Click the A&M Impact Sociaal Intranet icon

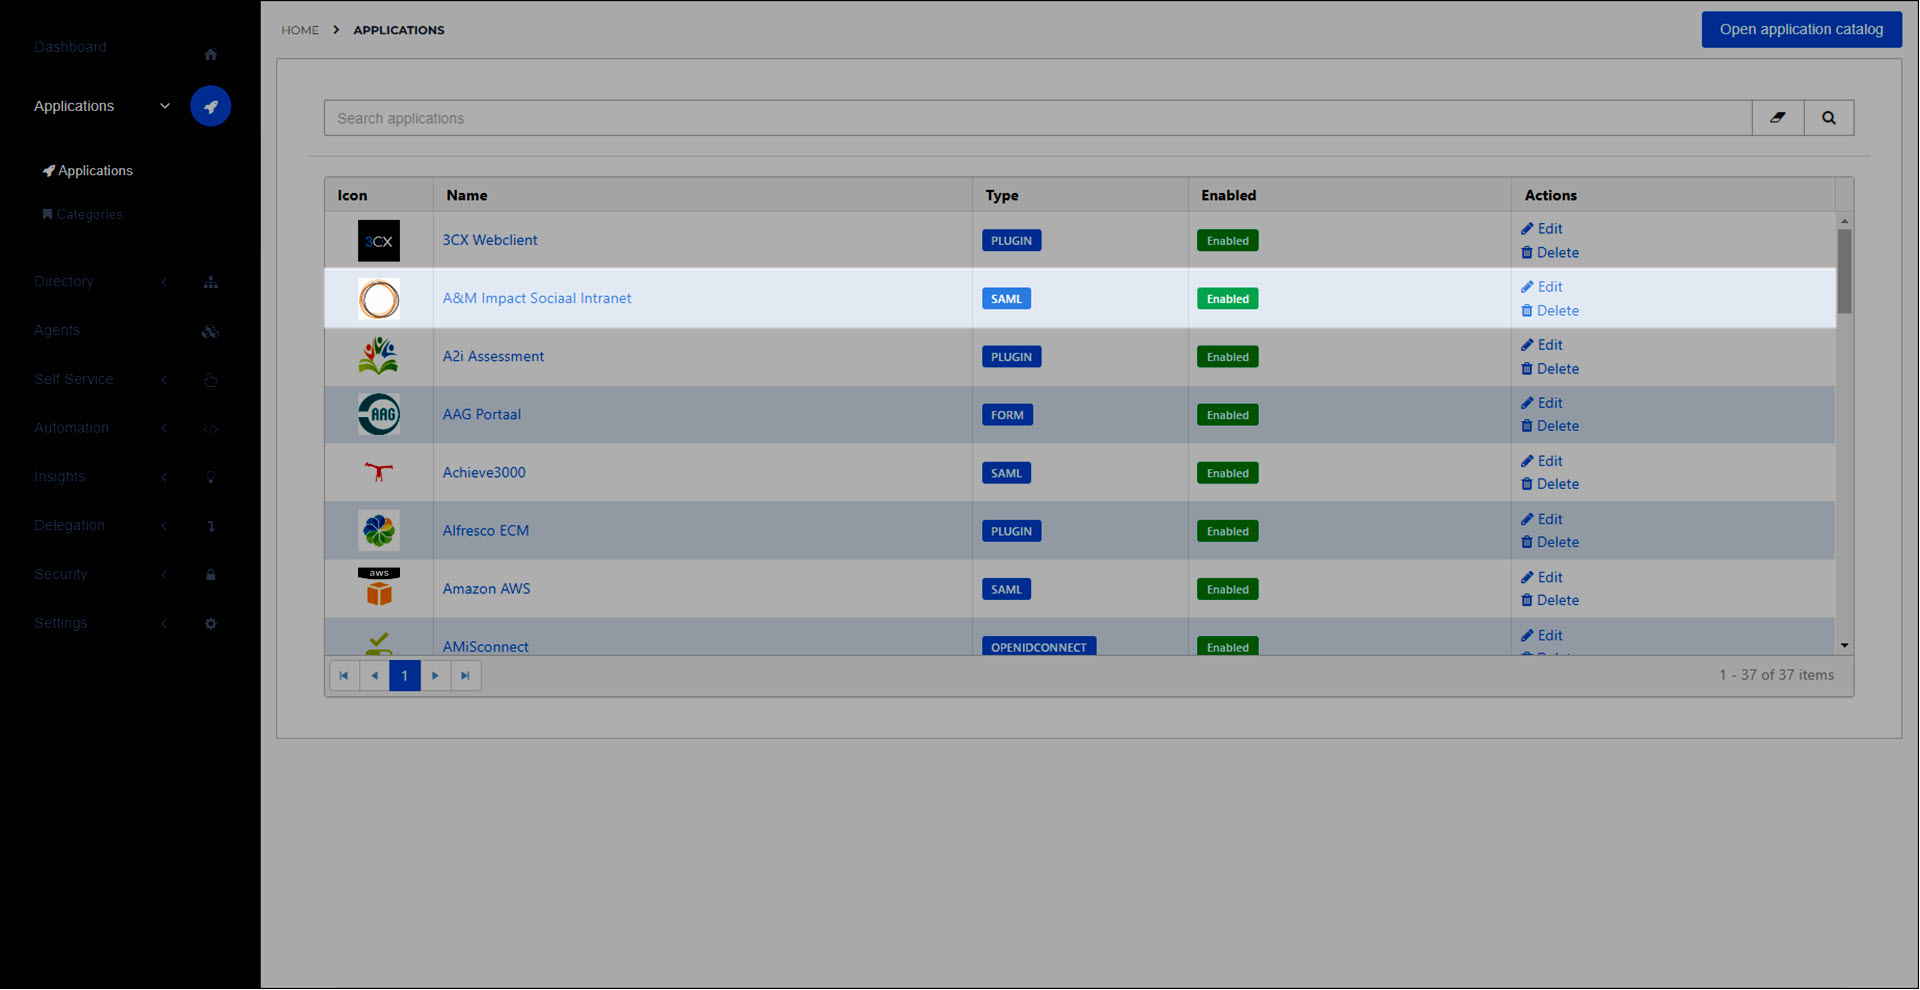(x=379, y=299)
